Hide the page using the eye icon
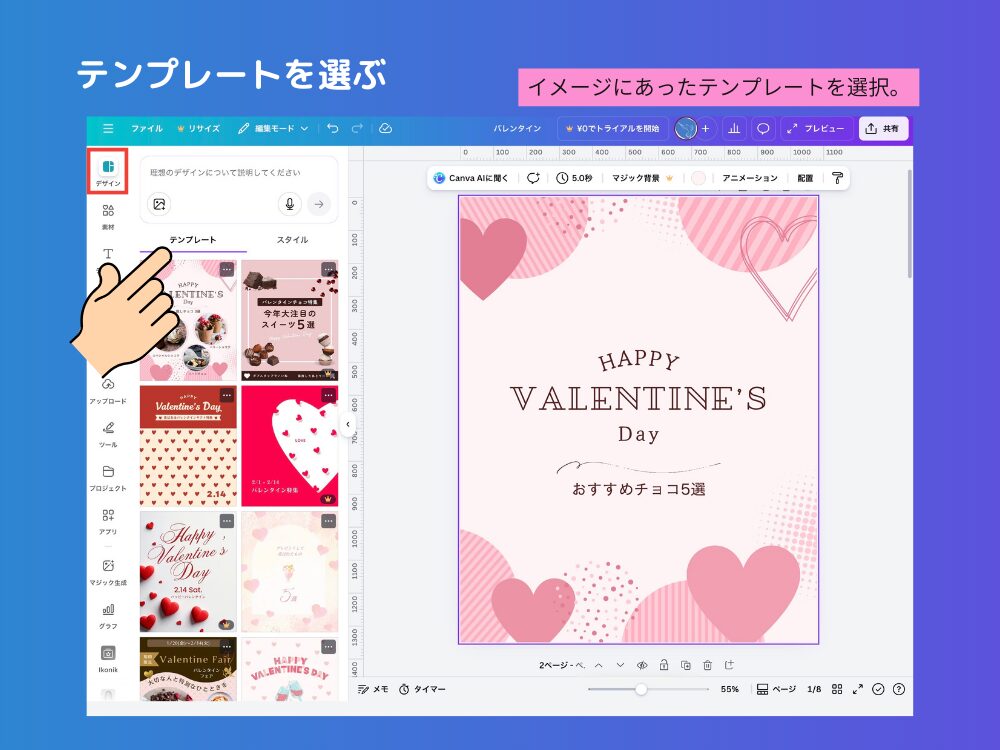 click(x=643, y=665)
